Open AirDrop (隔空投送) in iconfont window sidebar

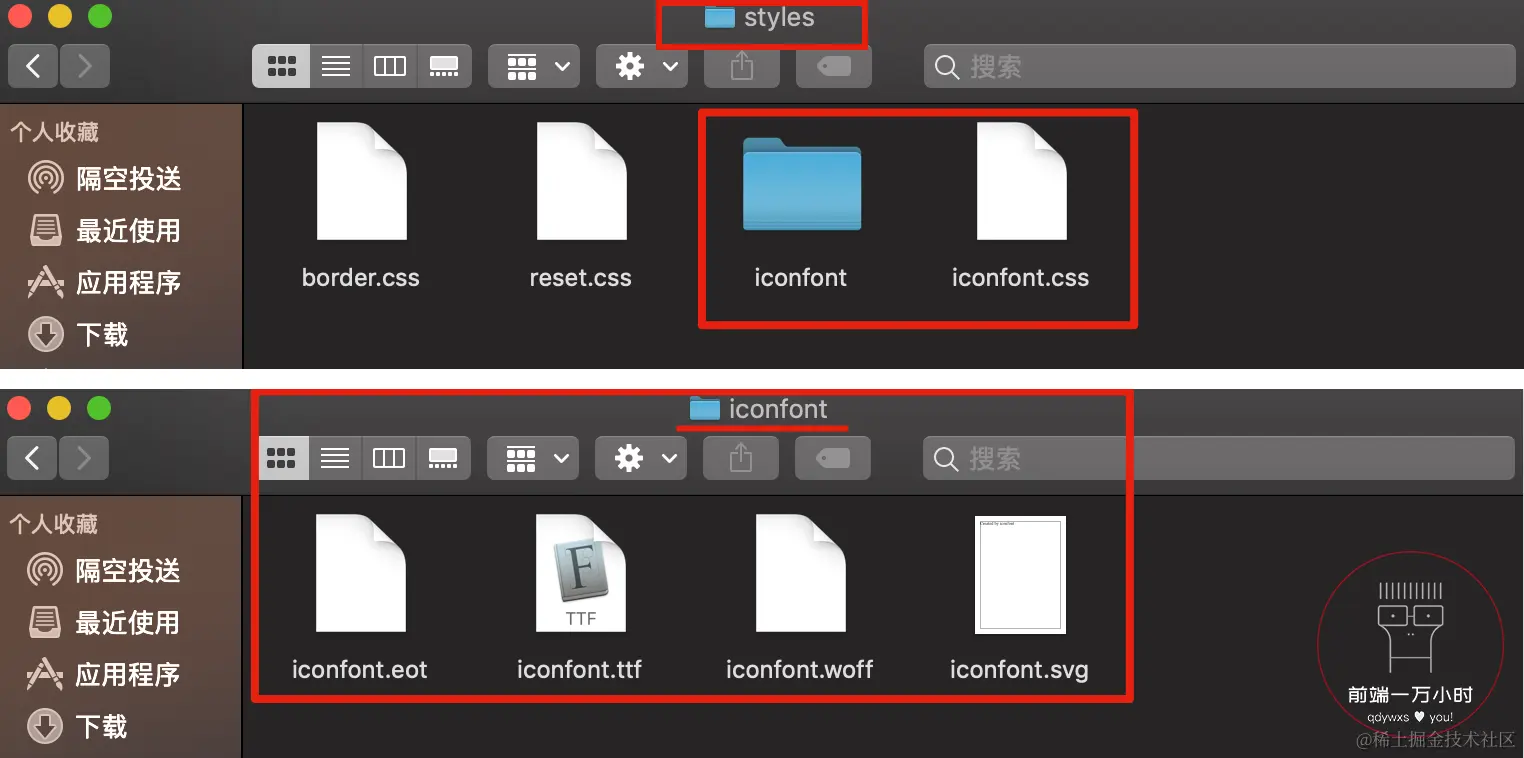pyautogui.click(x=105, y=571)
